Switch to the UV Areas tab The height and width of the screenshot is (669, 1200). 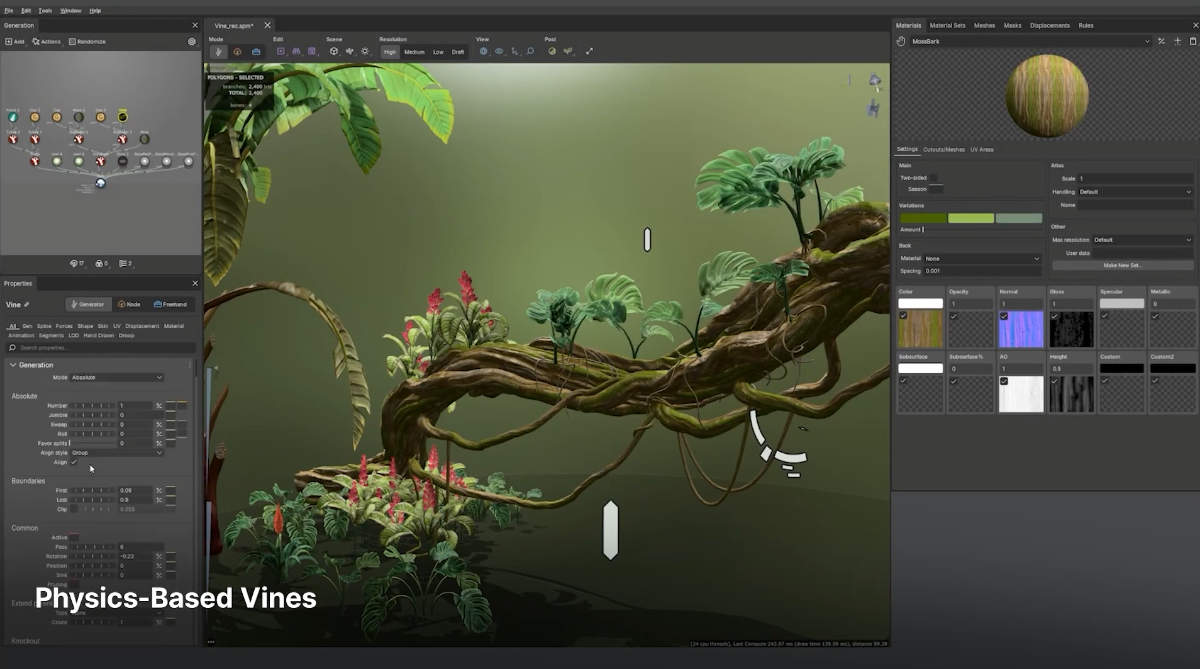click(982, 149)
